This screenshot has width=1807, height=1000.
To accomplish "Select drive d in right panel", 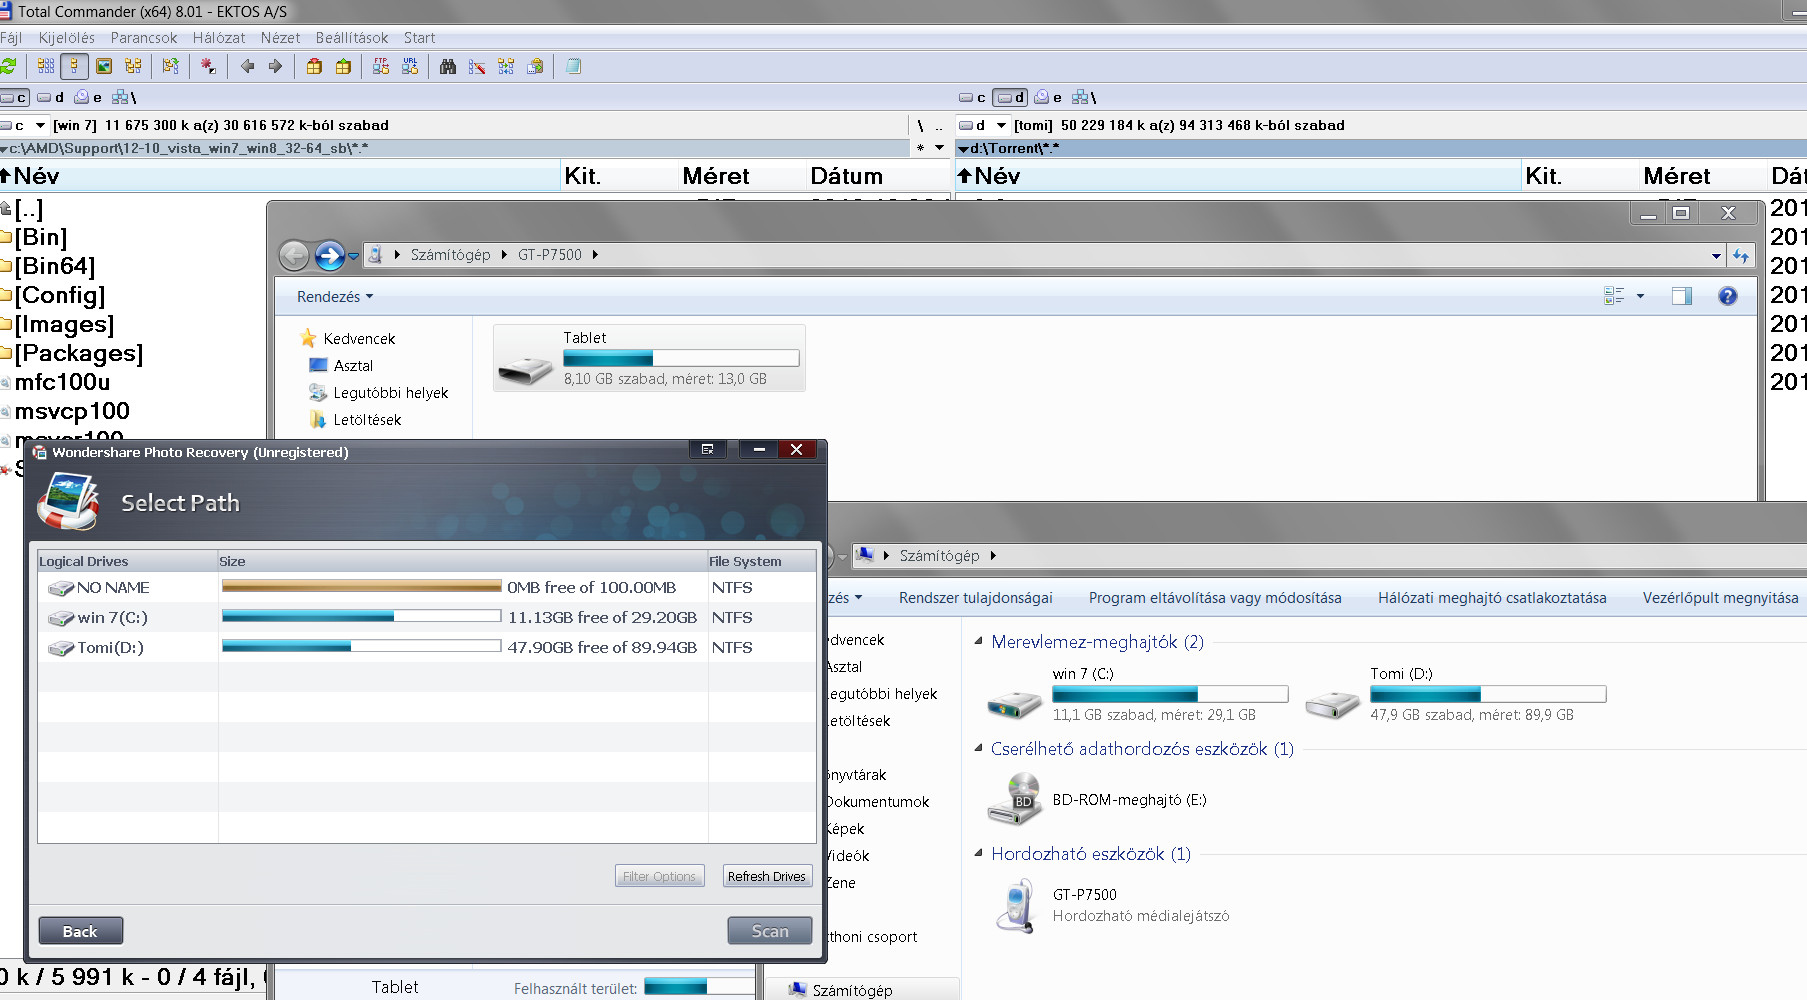I will coord(1010,97).
